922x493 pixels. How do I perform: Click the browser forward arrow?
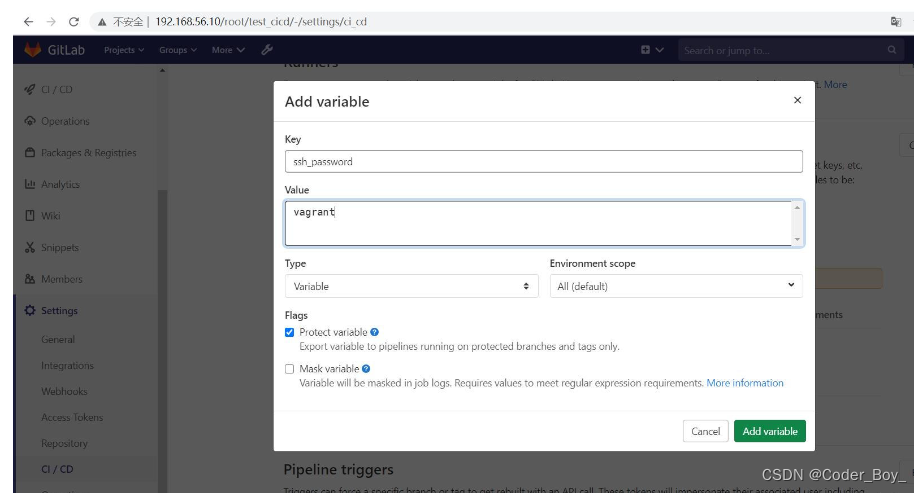(x=51, y=22)
